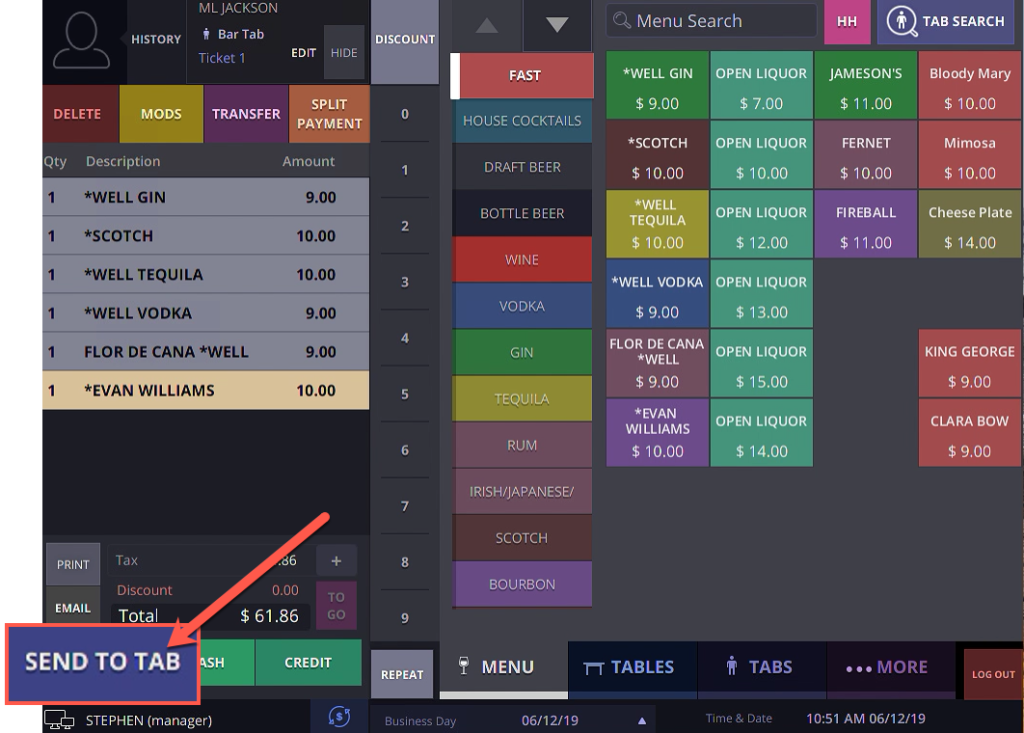The image size is (1024, 733).
Task: Toggle HIDE on the current ticket
Action: point(343,52)
